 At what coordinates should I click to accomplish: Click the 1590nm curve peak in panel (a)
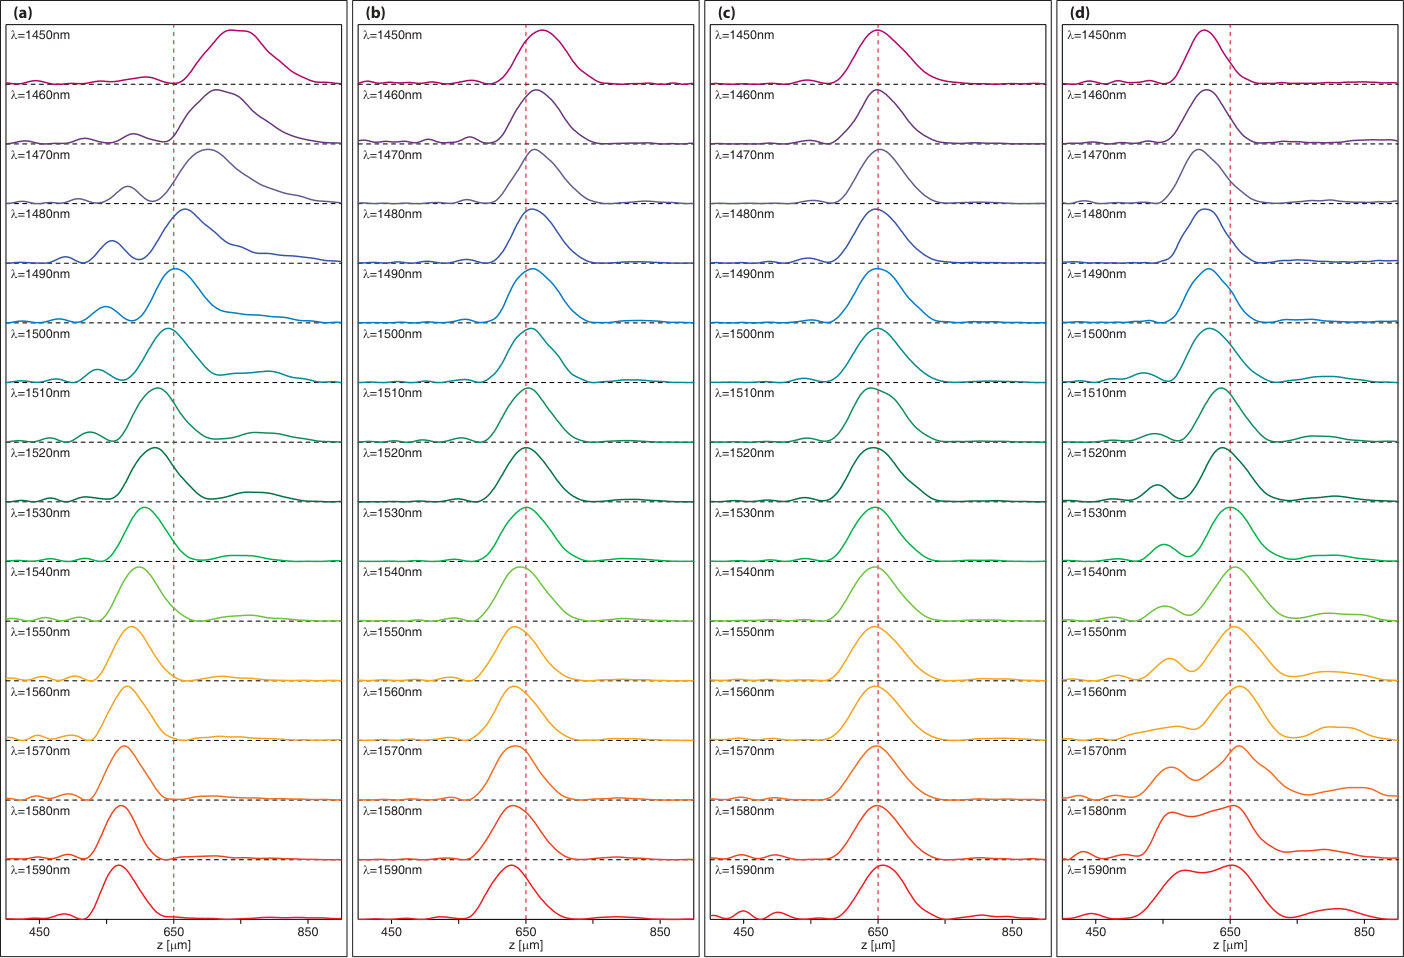coord(118,865)
